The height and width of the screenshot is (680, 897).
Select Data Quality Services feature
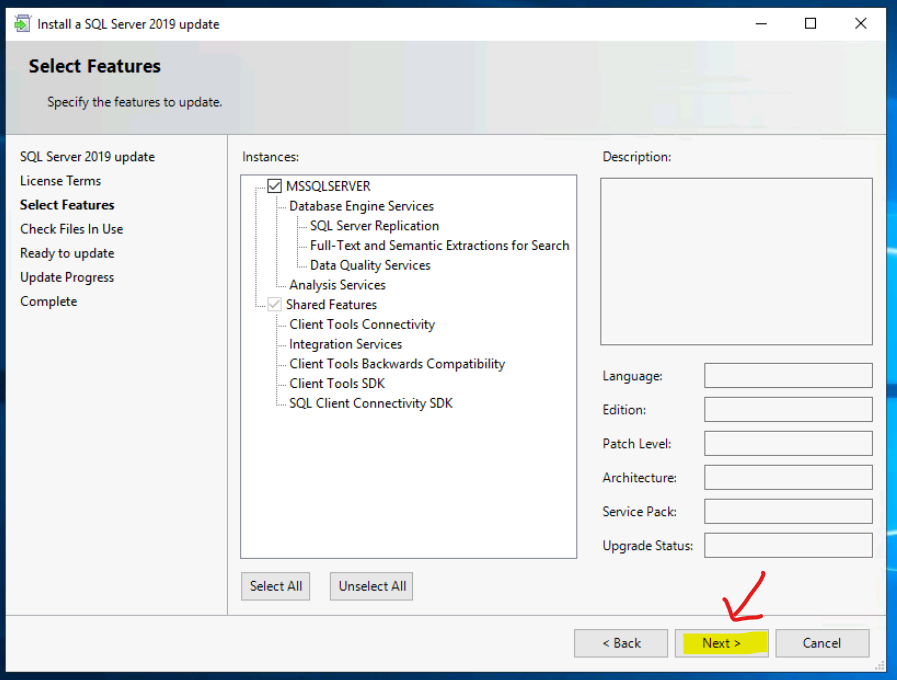370,265
